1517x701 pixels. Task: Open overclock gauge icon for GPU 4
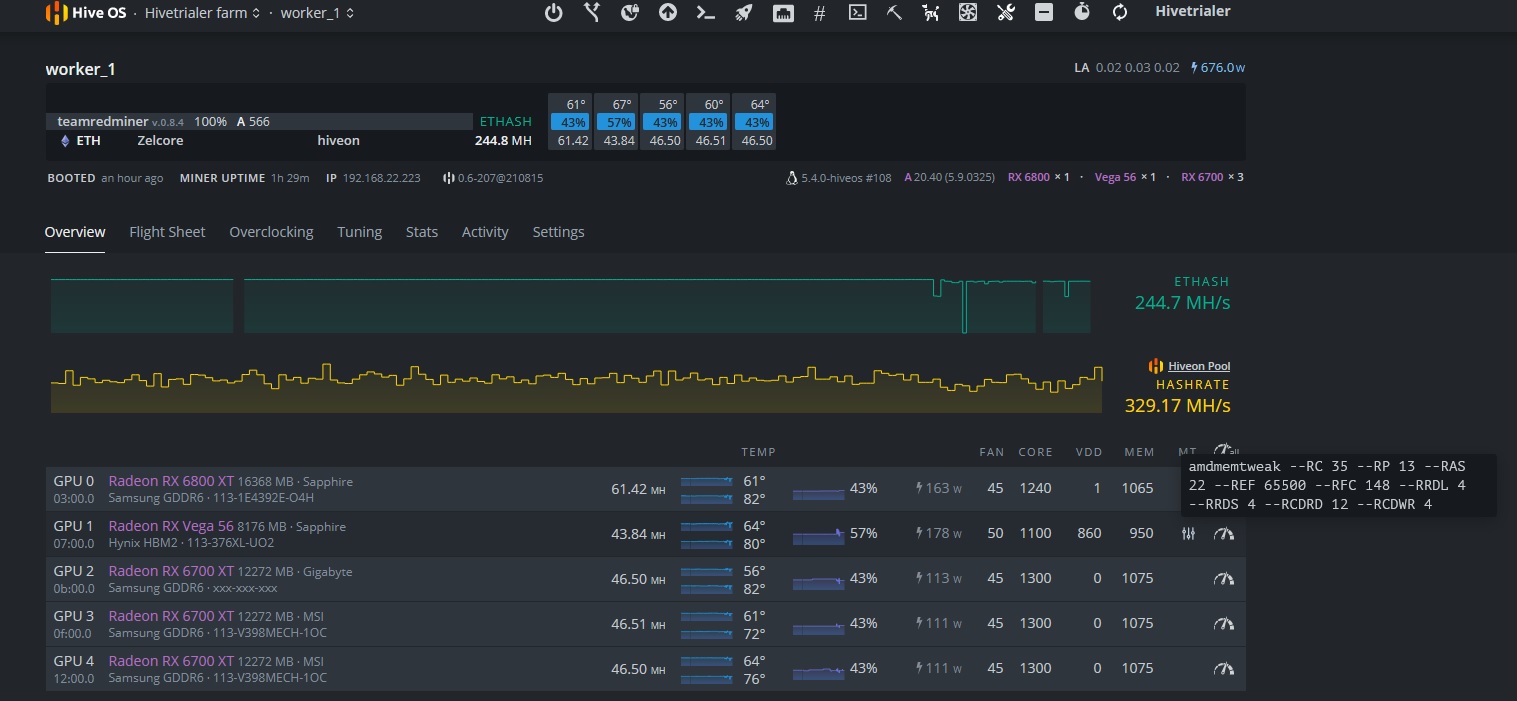coord(1223,668)
